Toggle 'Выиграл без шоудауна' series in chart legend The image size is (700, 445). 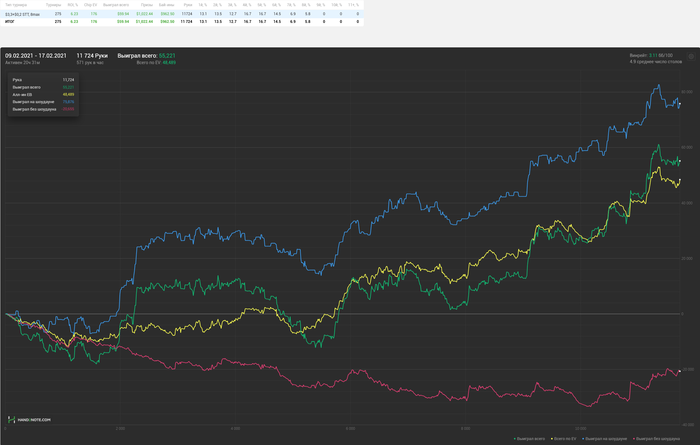tap(656, 439)
